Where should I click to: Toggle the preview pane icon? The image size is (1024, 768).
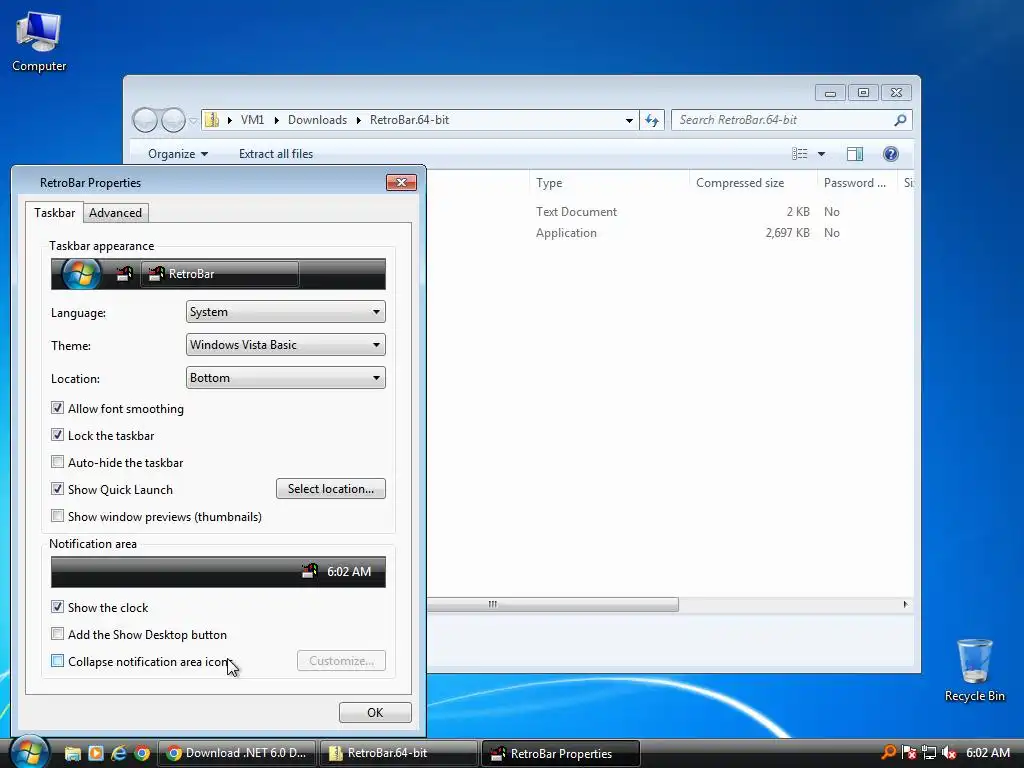click(854, 154)
